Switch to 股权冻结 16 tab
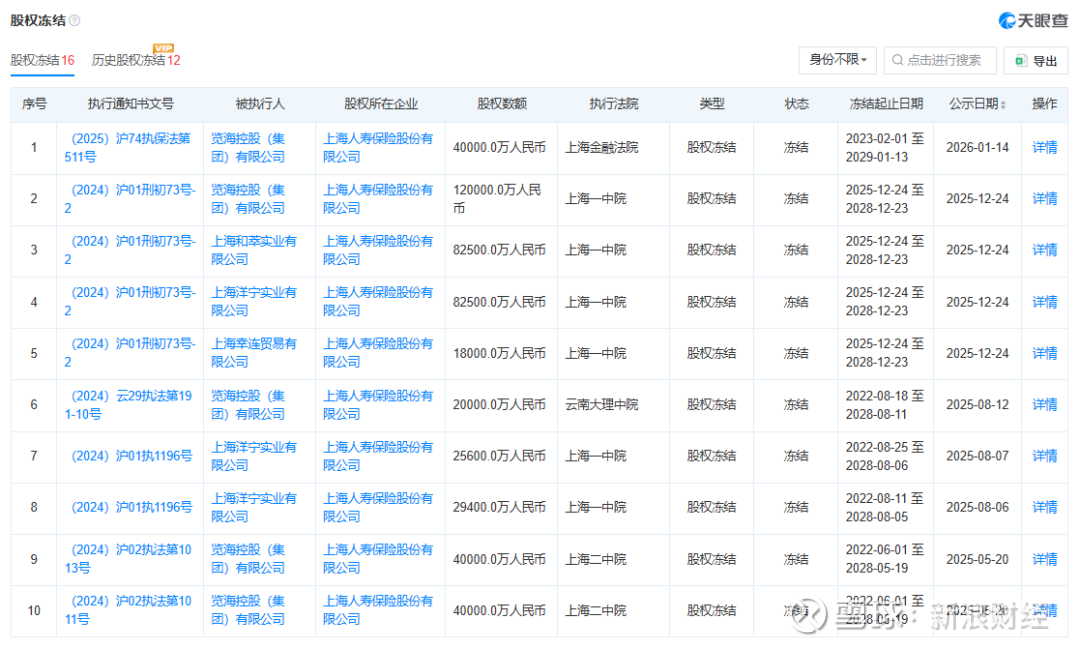Image resolution: width=1080 pixels, height=649 pixels. click(x=42, y=61)
